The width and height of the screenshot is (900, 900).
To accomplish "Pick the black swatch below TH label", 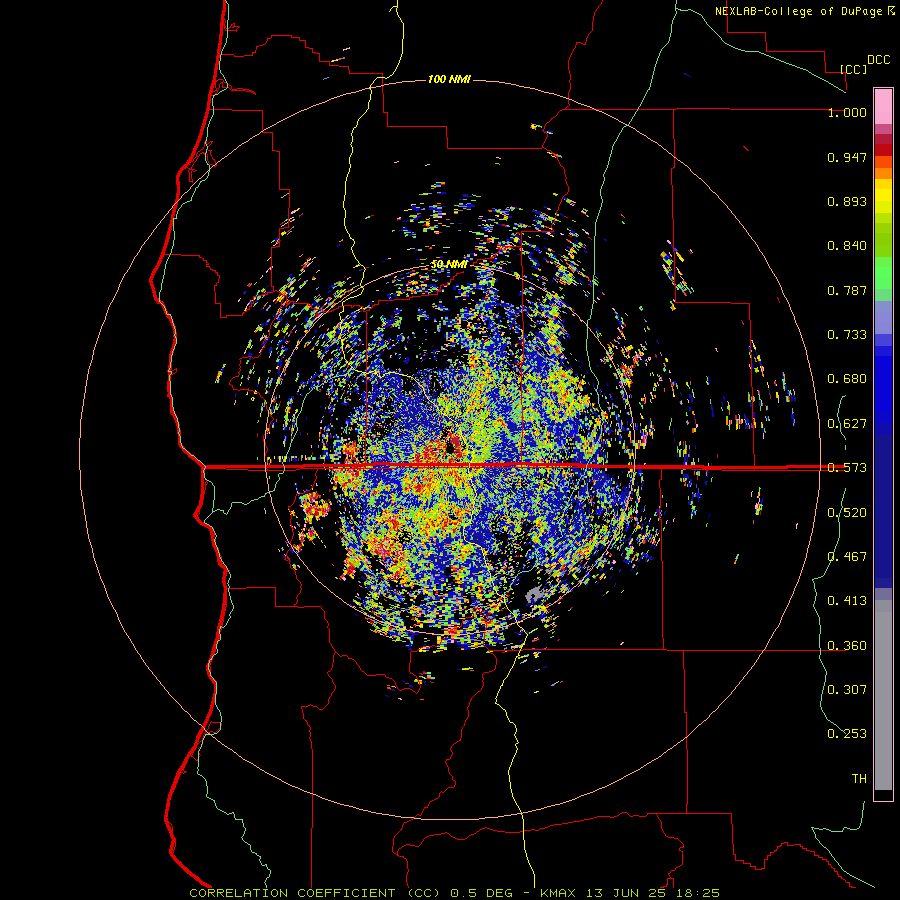I will pyautogui.click(x=883, y=794).
